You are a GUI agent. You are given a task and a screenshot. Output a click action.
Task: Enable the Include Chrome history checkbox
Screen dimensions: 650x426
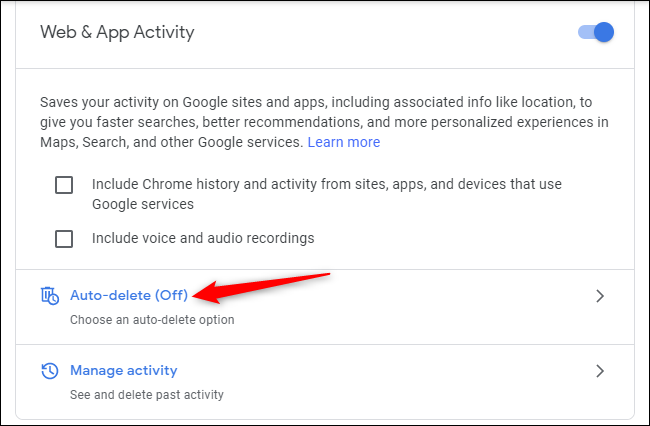[64, 185]
